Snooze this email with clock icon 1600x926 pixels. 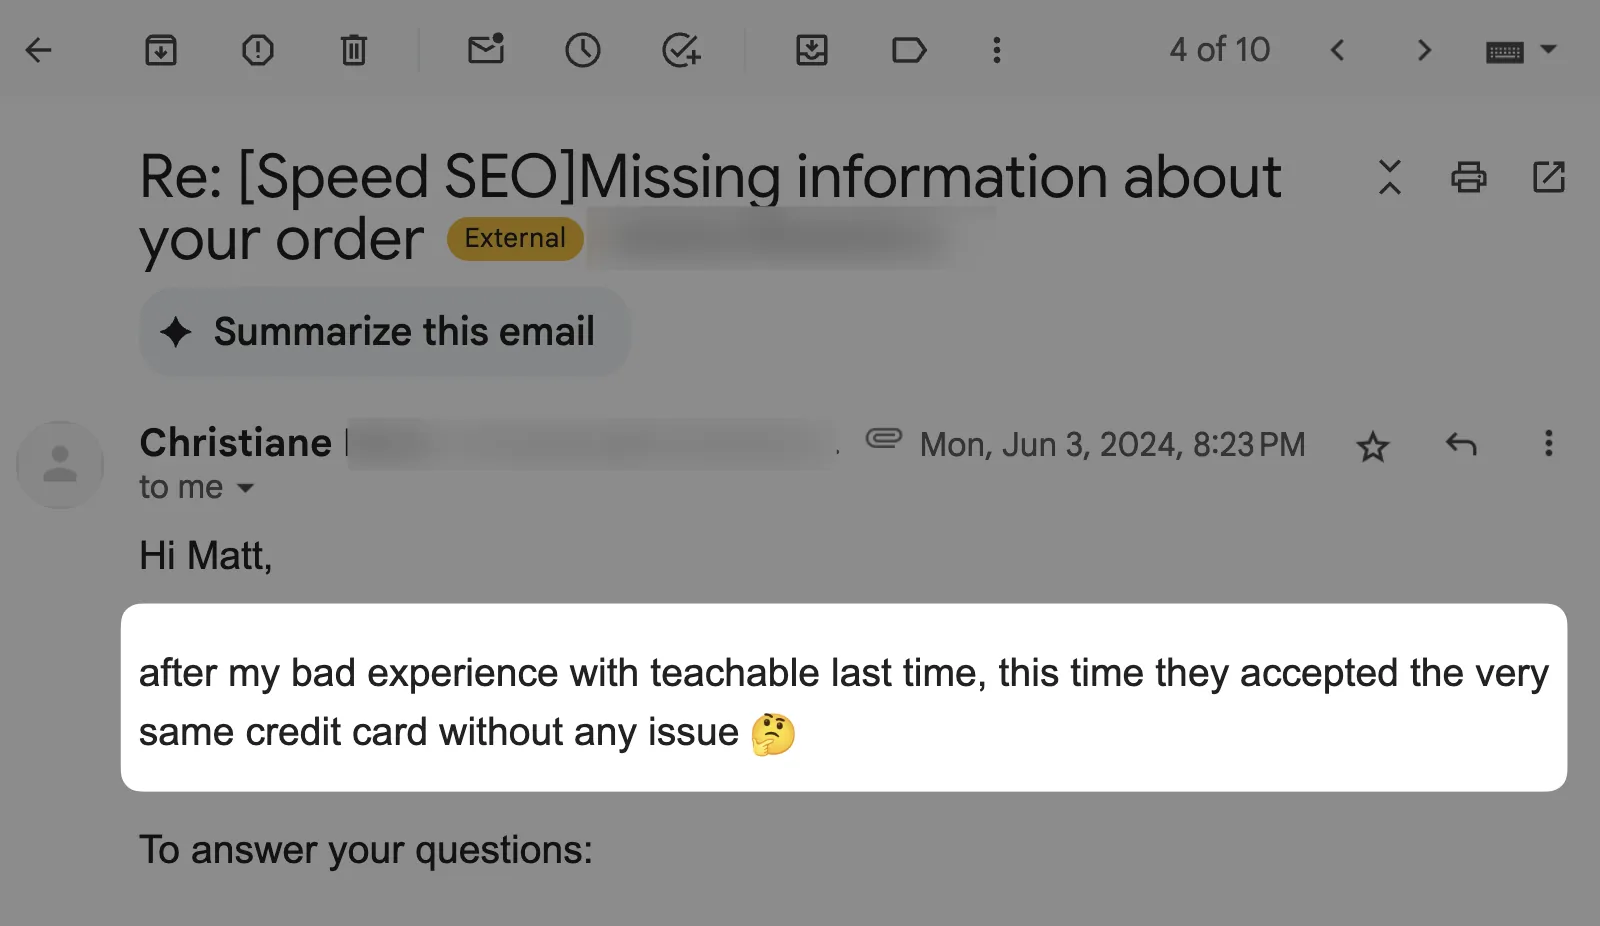pos(583,50)
